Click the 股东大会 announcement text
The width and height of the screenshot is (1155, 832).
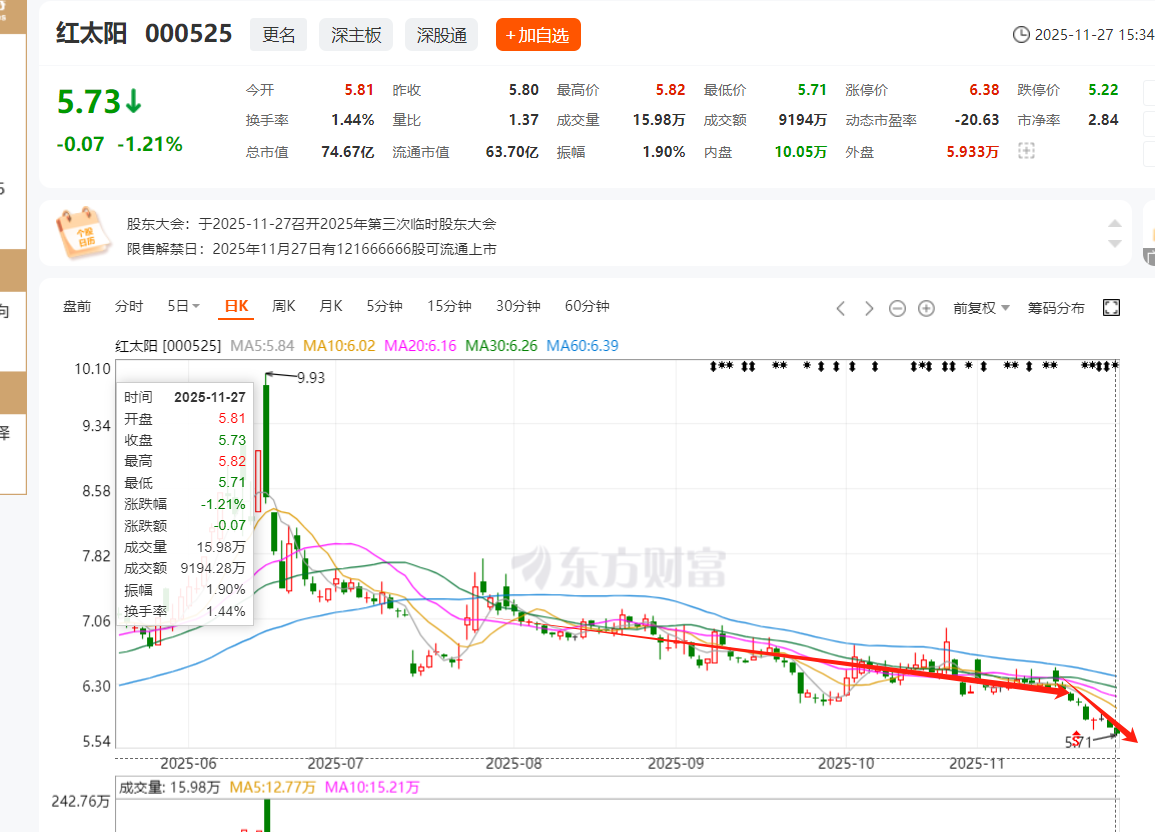tap(311, 224)
